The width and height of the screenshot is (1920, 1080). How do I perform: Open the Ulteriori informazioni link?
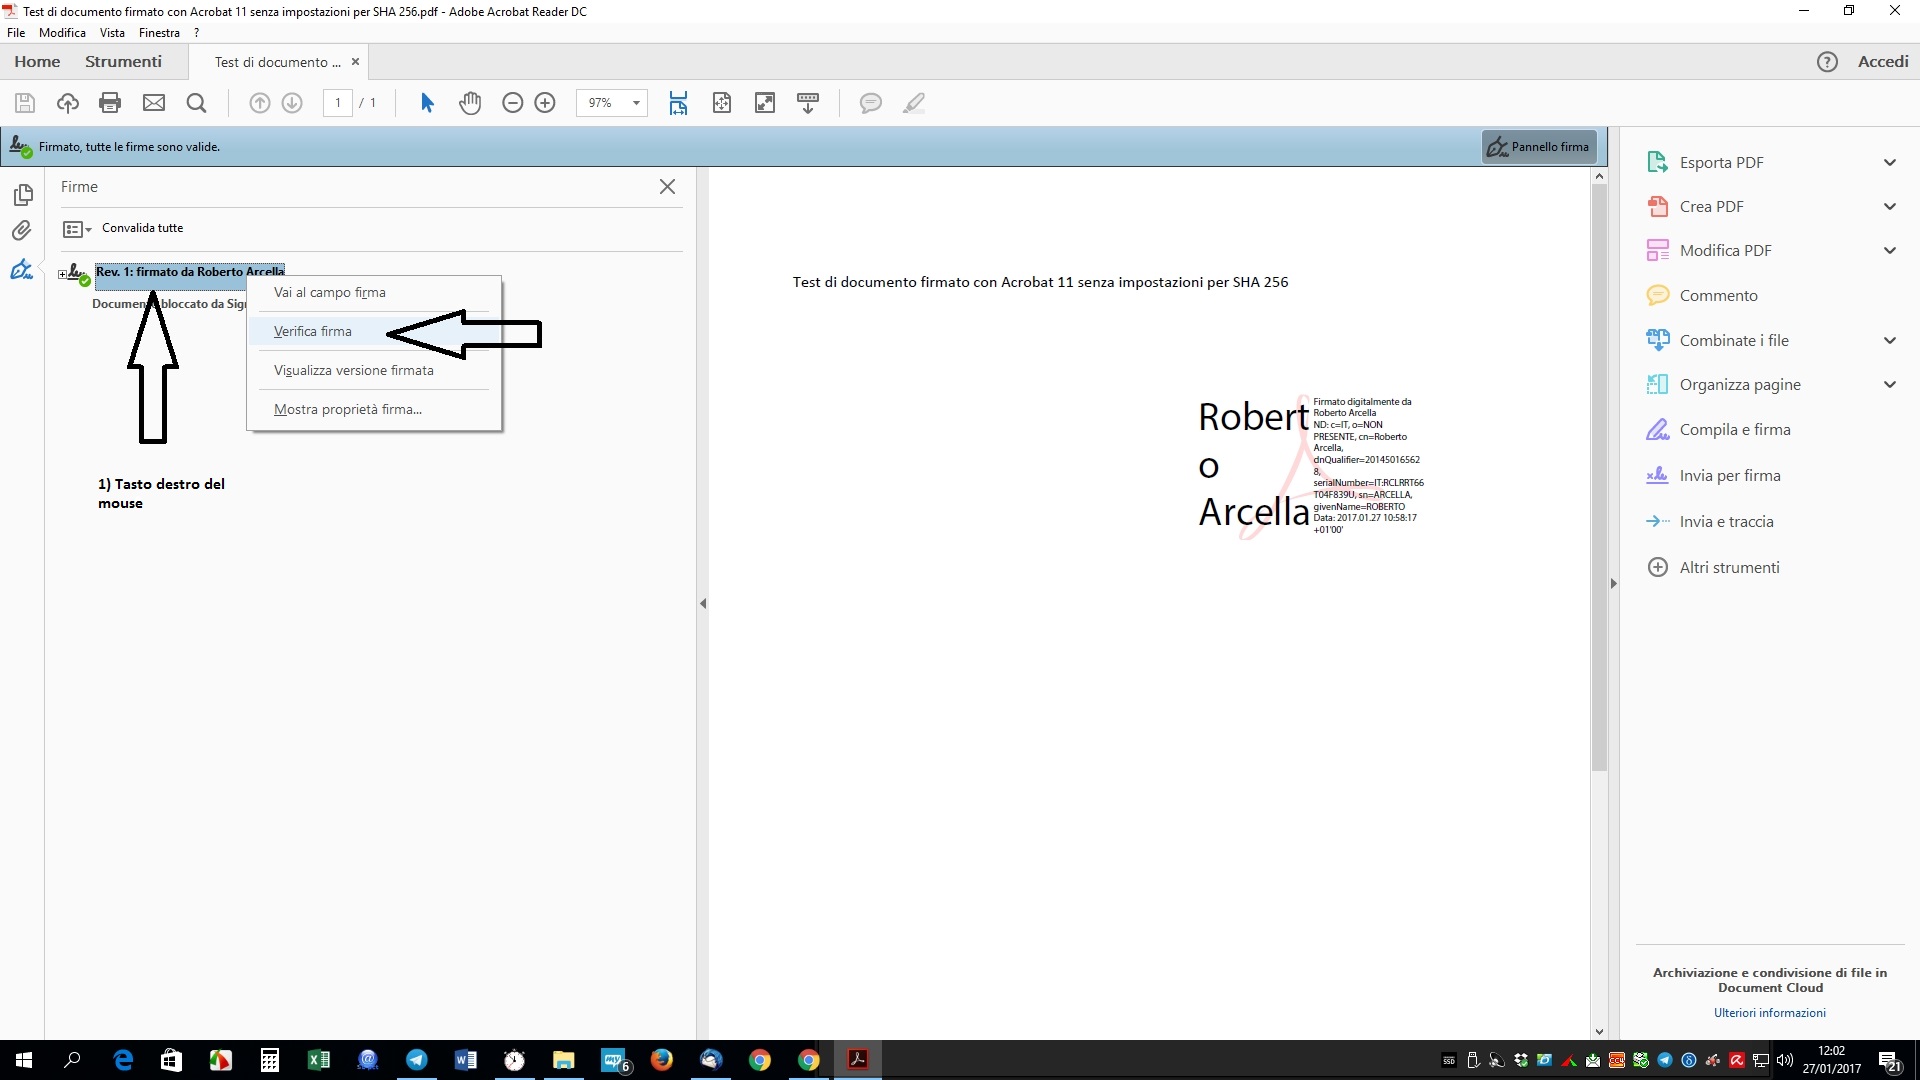pos(1769,1013)
